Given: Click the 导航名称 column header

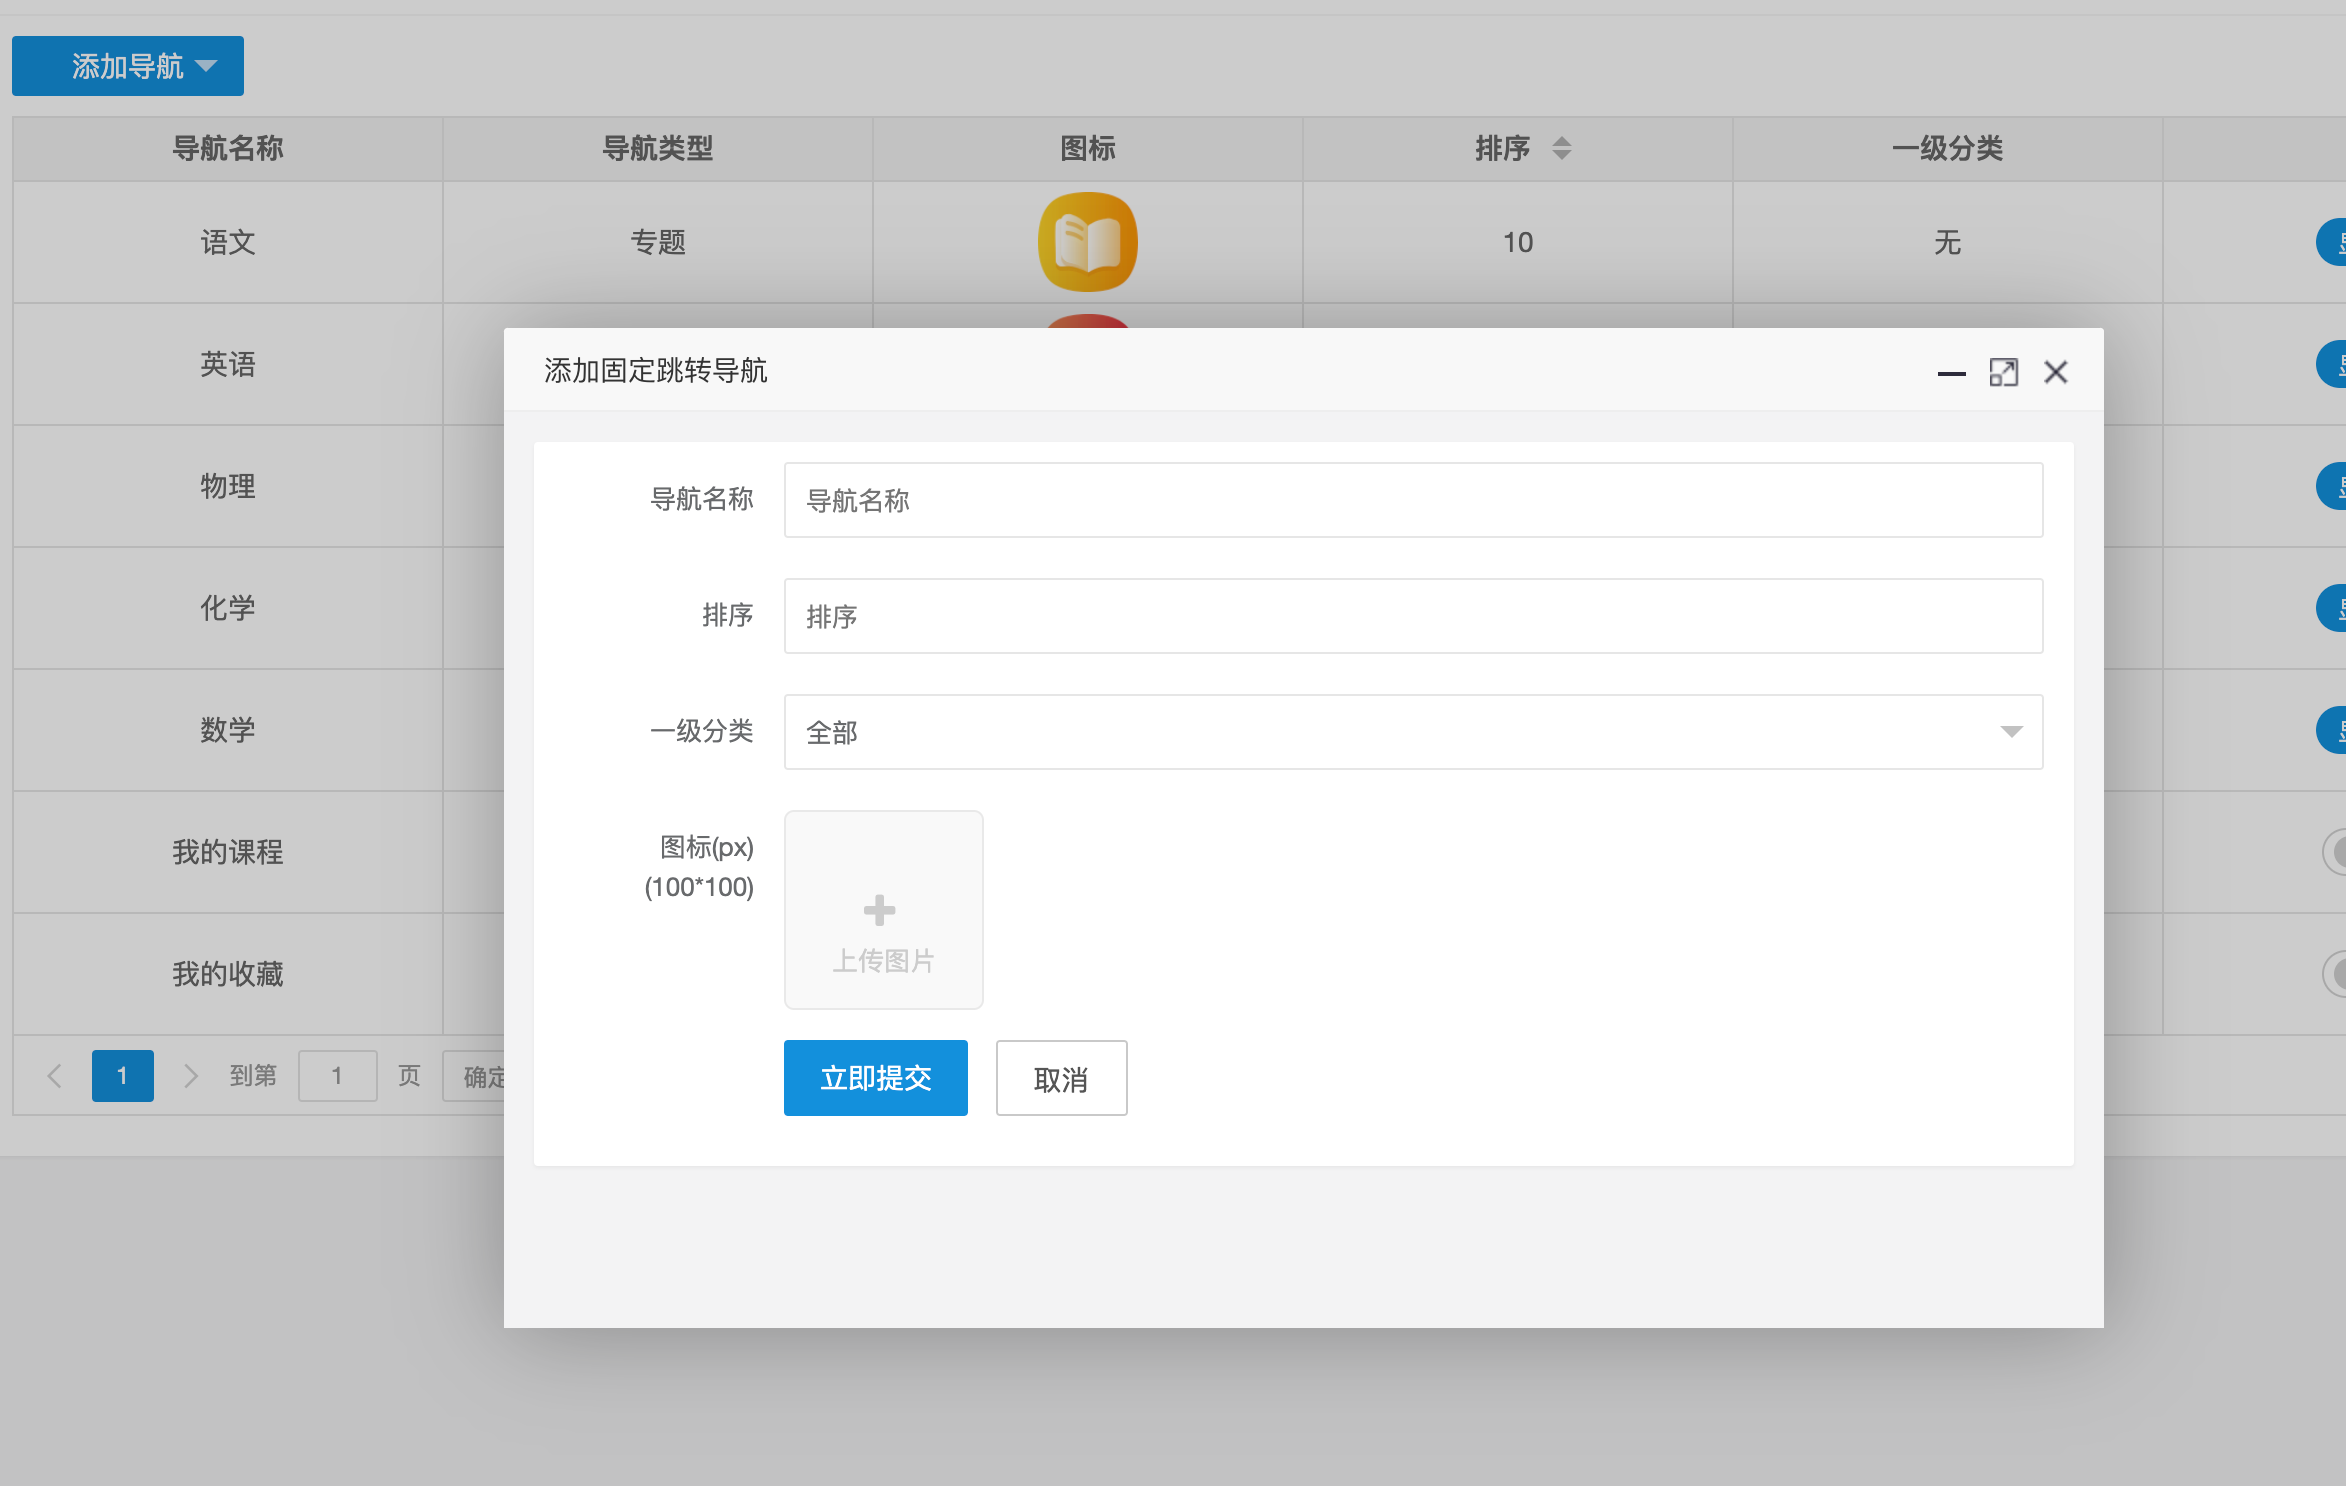Looking at the screenshot, I should 228,149.
